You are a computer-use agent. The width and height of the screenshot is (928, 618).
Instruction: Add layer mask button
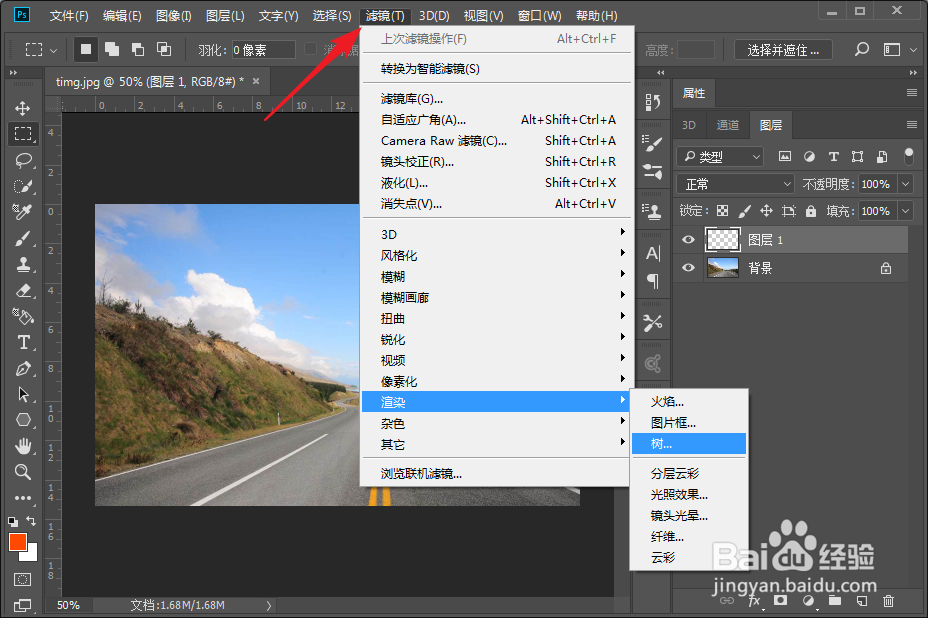(781, 601)
